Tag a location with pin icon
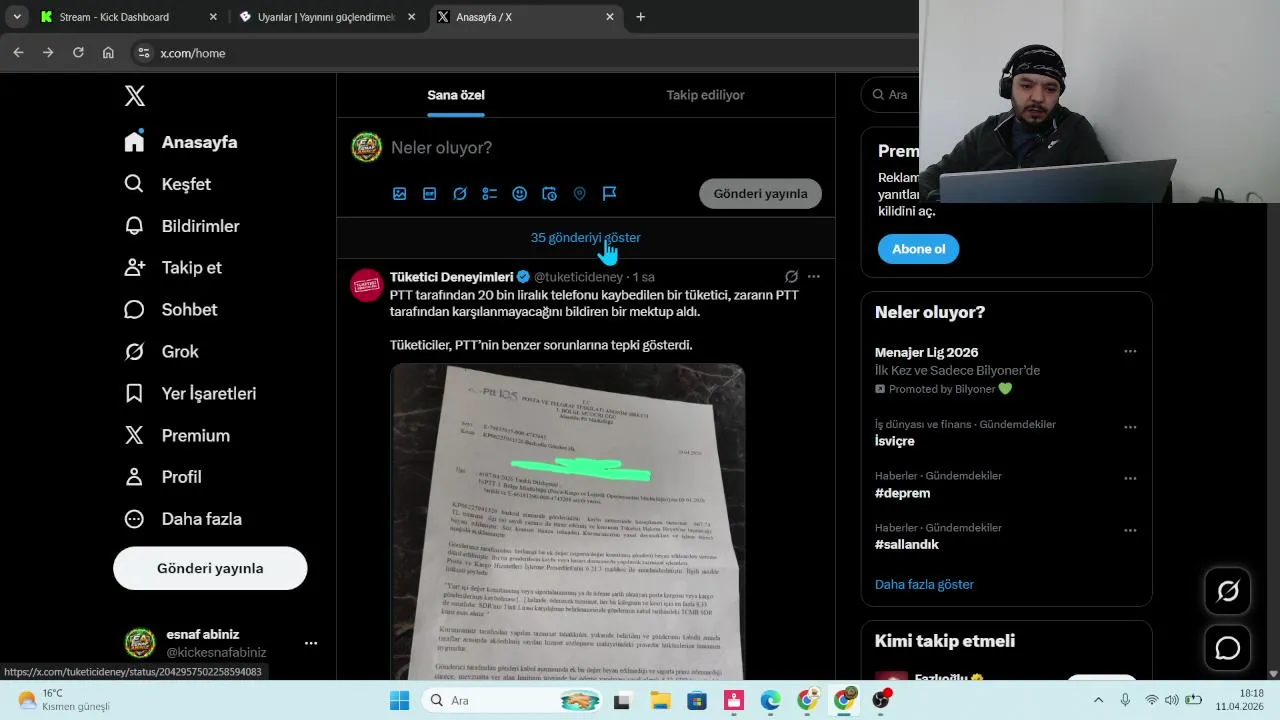The image size is (1280, 720). tap(580, 194)
